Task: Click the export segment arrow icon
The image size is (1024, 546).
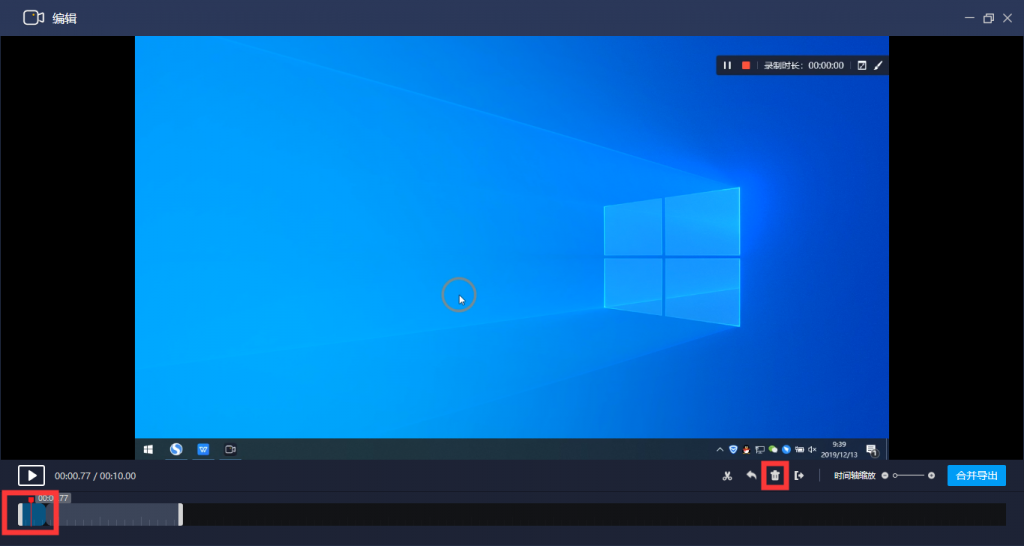Action: (799, 475)
